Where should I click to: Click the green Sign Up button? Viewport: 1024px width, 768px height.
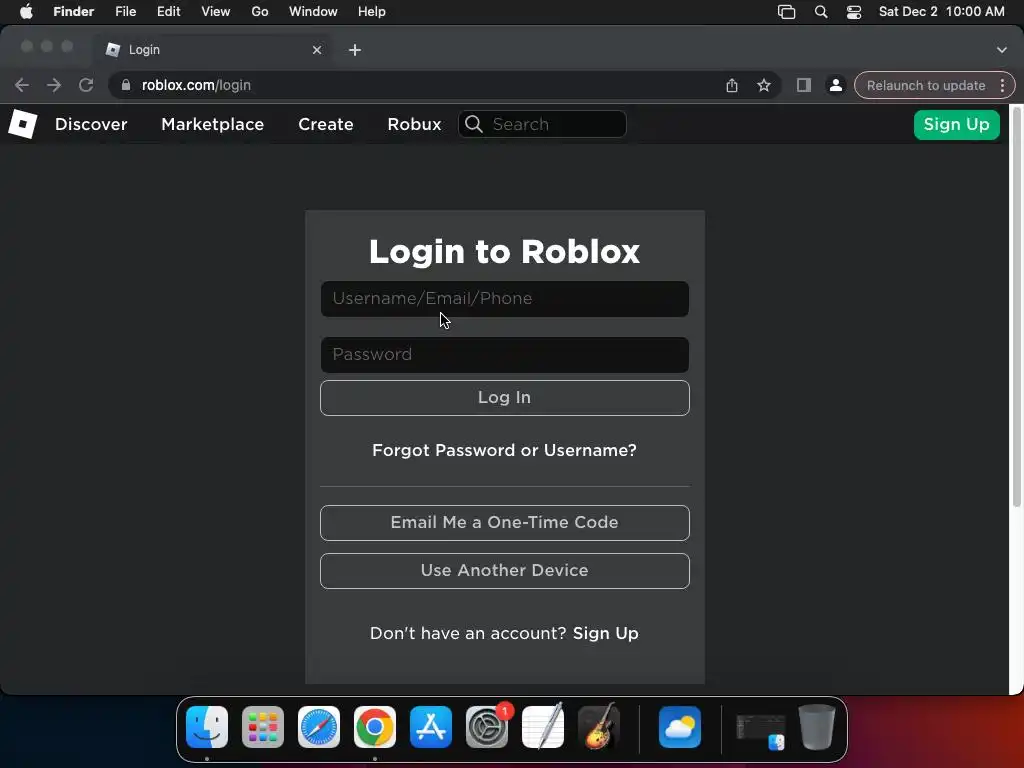957,125
